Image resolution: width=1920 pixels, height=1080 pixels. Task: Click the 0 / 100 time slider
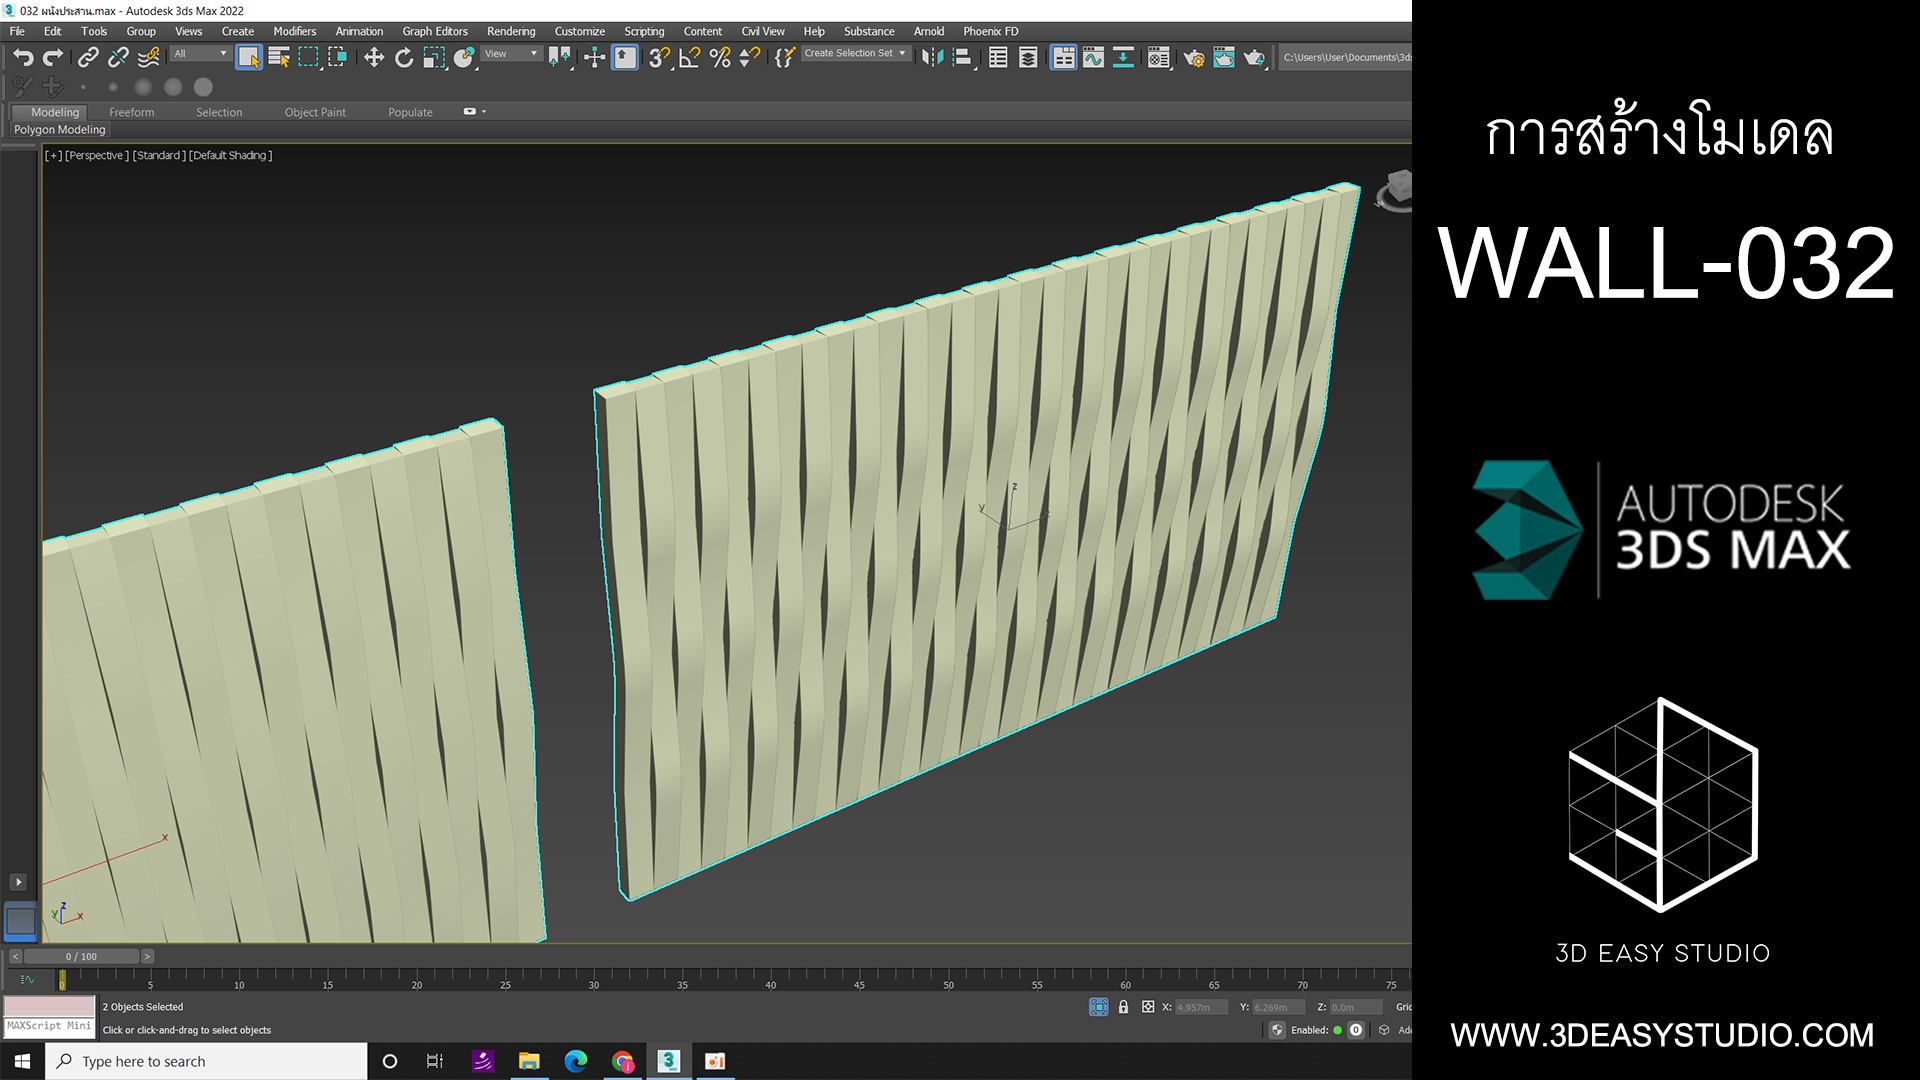click(81, 957)
